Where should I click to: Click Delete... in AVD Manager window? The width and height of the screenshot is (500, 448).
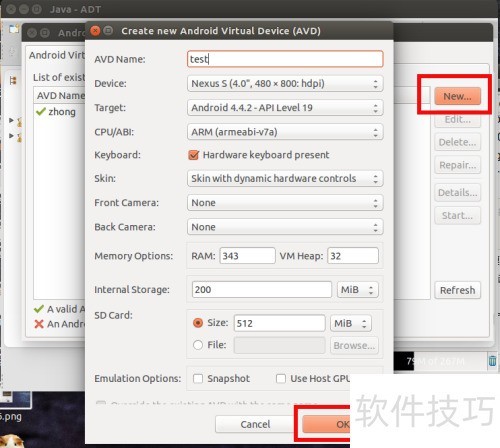tap(457, 142)
